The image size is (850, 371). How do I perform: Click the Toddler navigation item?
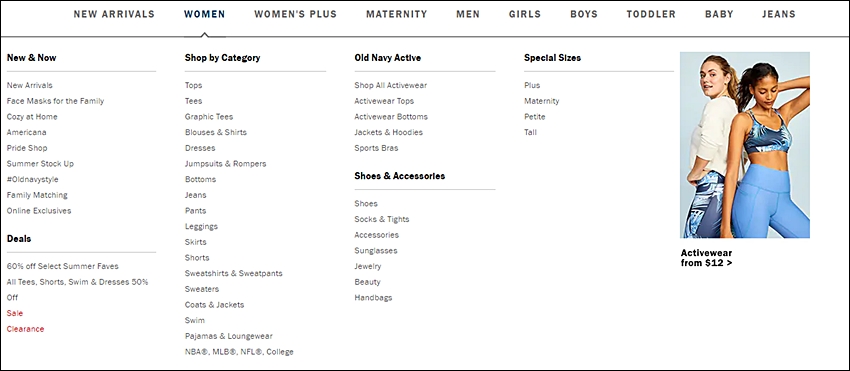651,15
